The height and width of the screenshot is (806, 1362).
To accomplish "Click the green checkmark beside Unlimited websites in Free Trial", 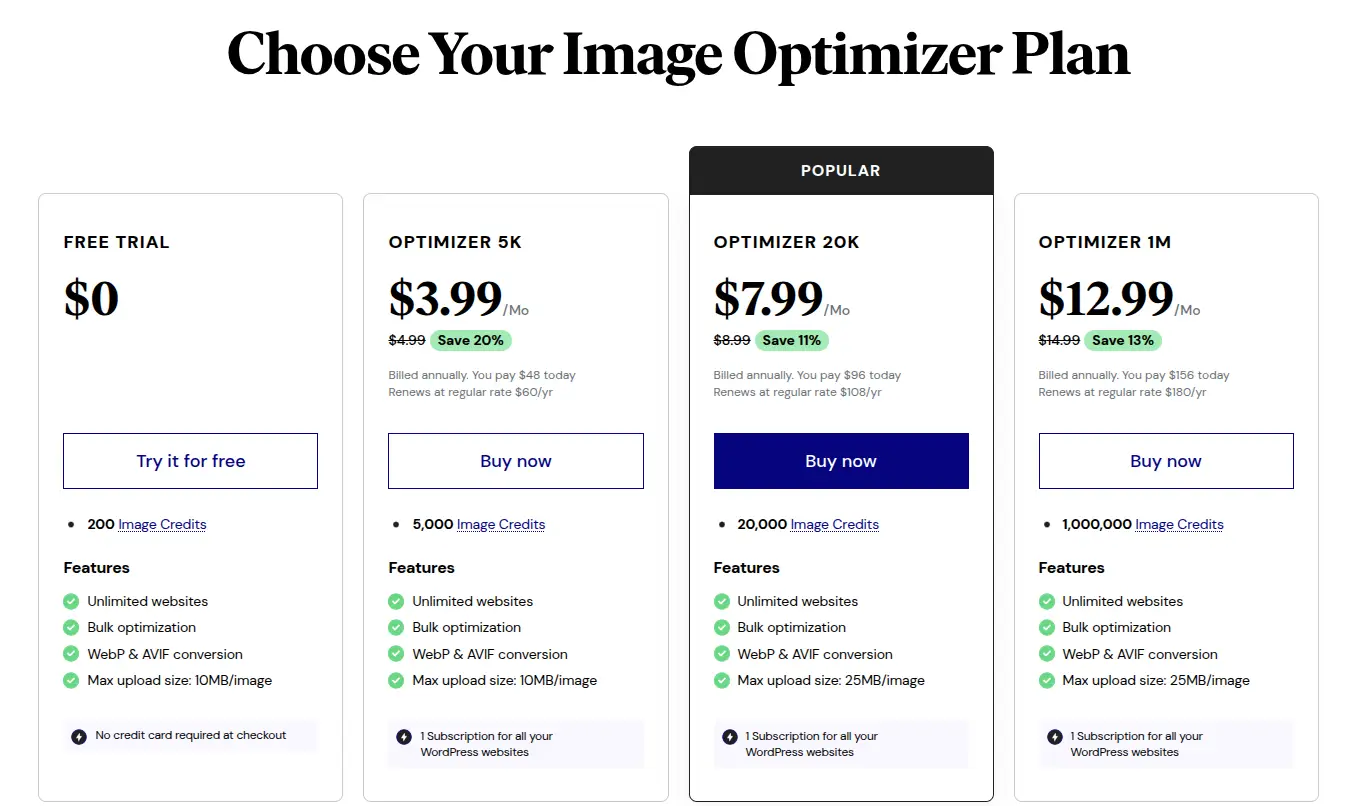I will click(x=70, y=601).
